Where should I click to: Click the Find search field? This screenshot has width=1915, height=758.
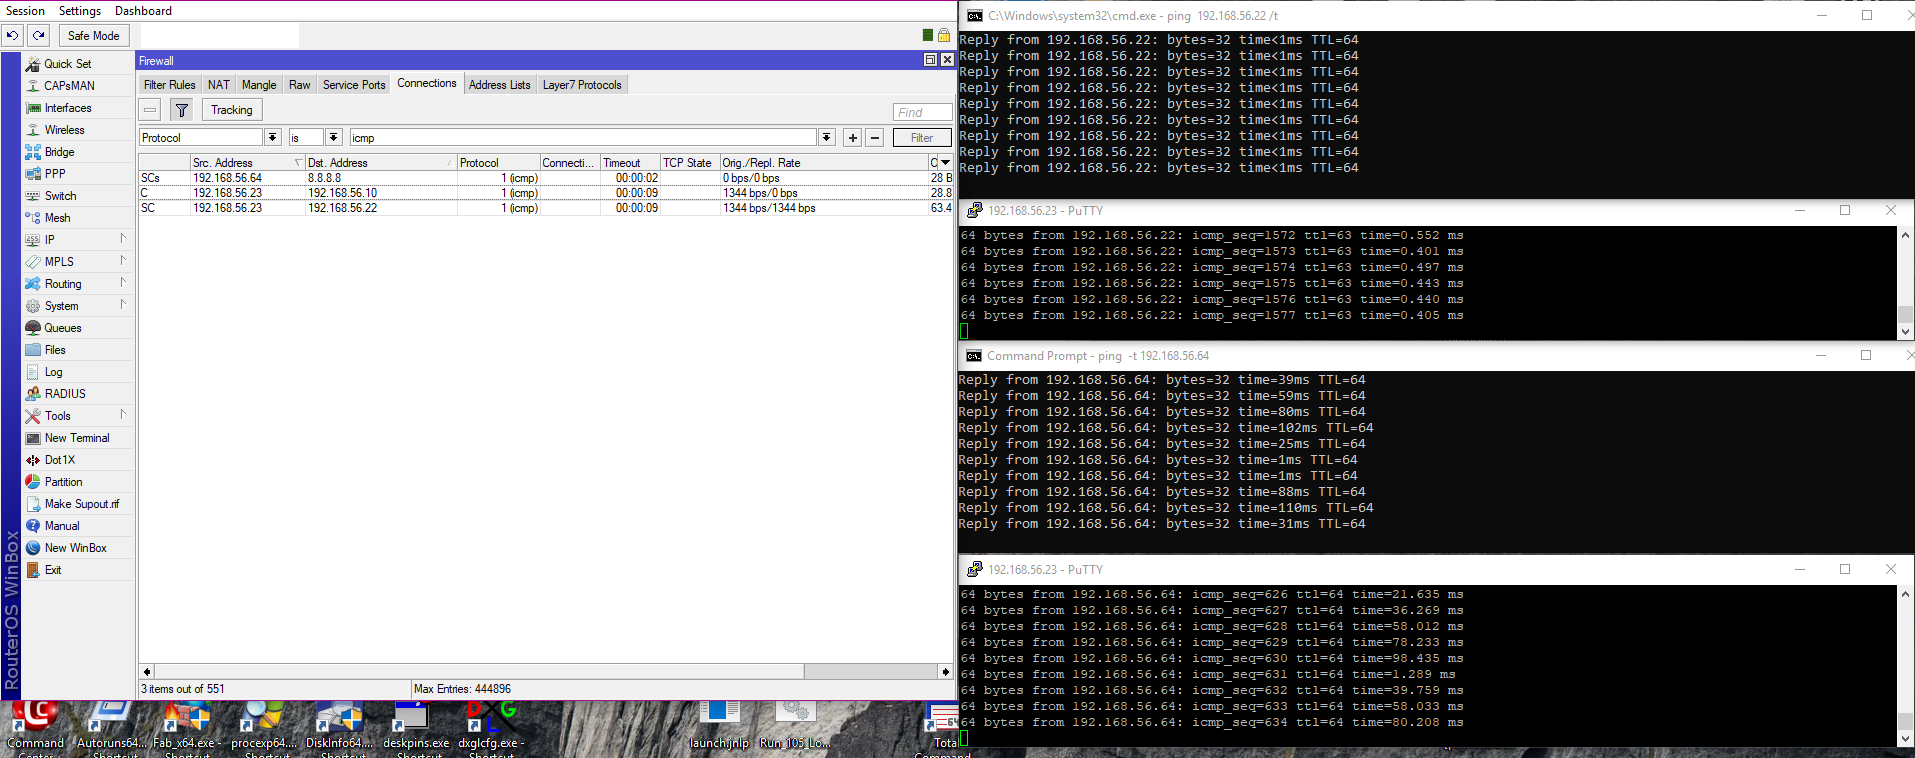coord(922,112)
